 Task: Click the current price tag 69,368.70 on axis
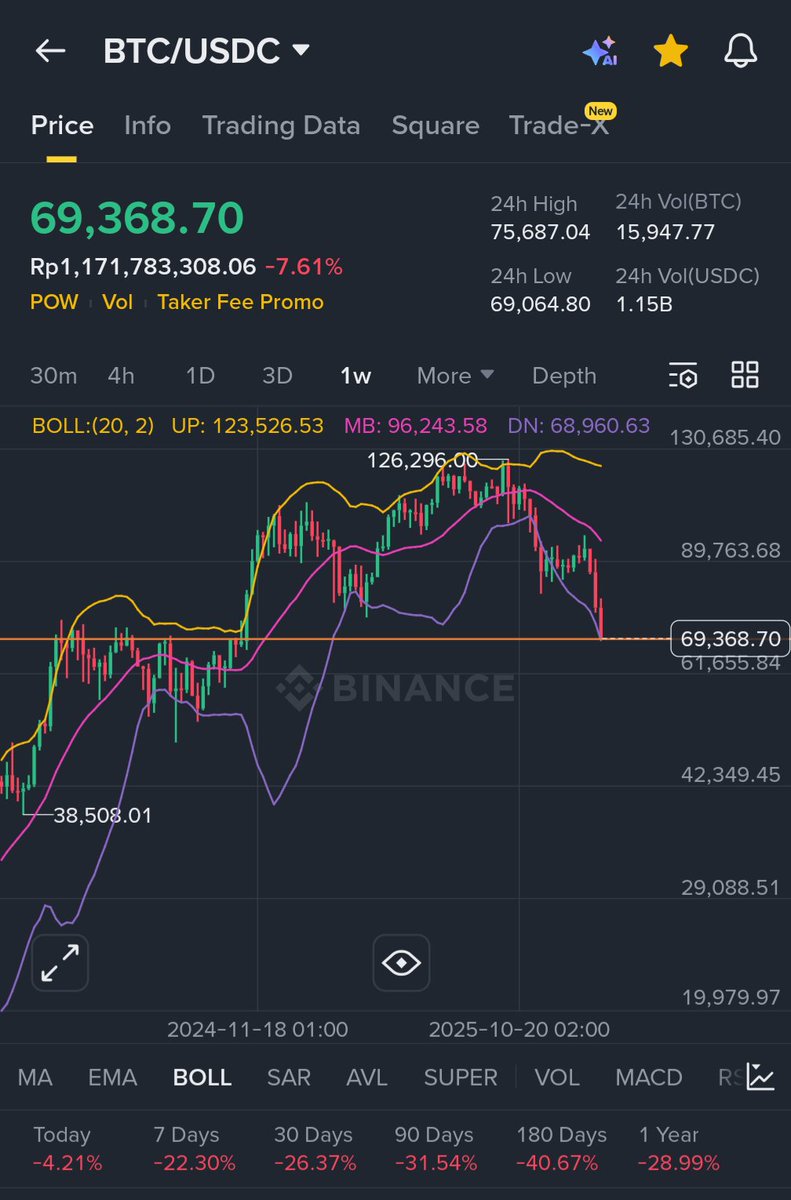pyautogui.click(x=730, y=638)
